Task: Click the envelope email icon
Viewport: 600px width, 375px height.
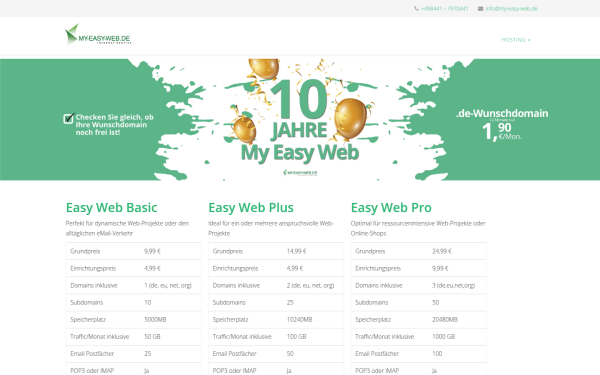Action: (480, 8)
